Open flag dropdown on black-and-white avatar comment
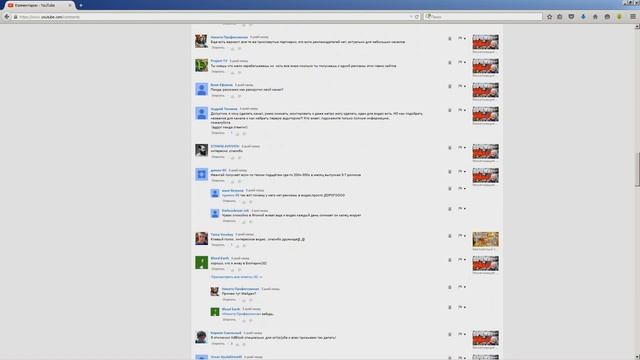Viewport: 640px width, 360px height. click(x=462, y=148)
